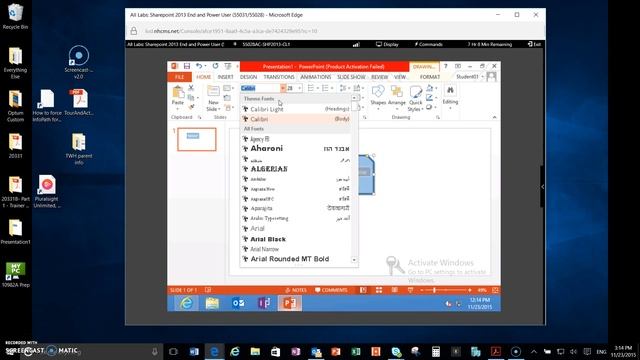Open Outlook in remote taskbar

click(x=238, y=303)
